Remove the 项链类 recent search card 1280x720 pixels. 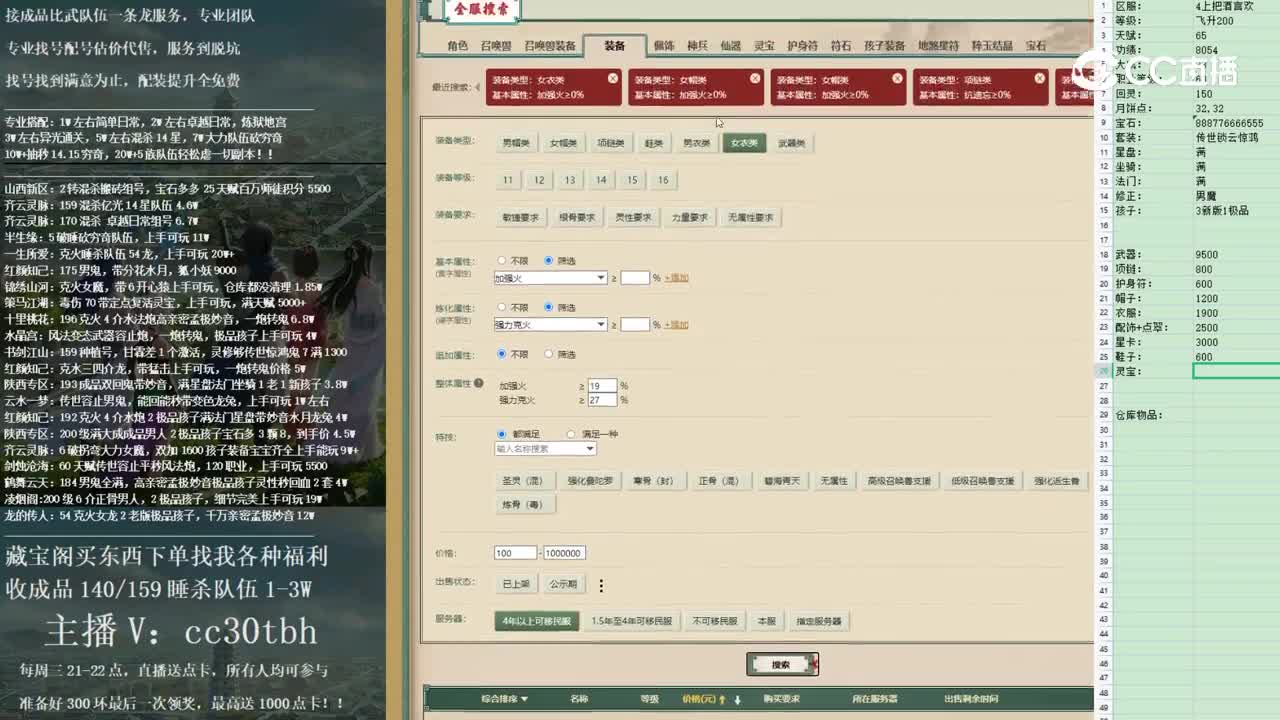coord(1039,78)
